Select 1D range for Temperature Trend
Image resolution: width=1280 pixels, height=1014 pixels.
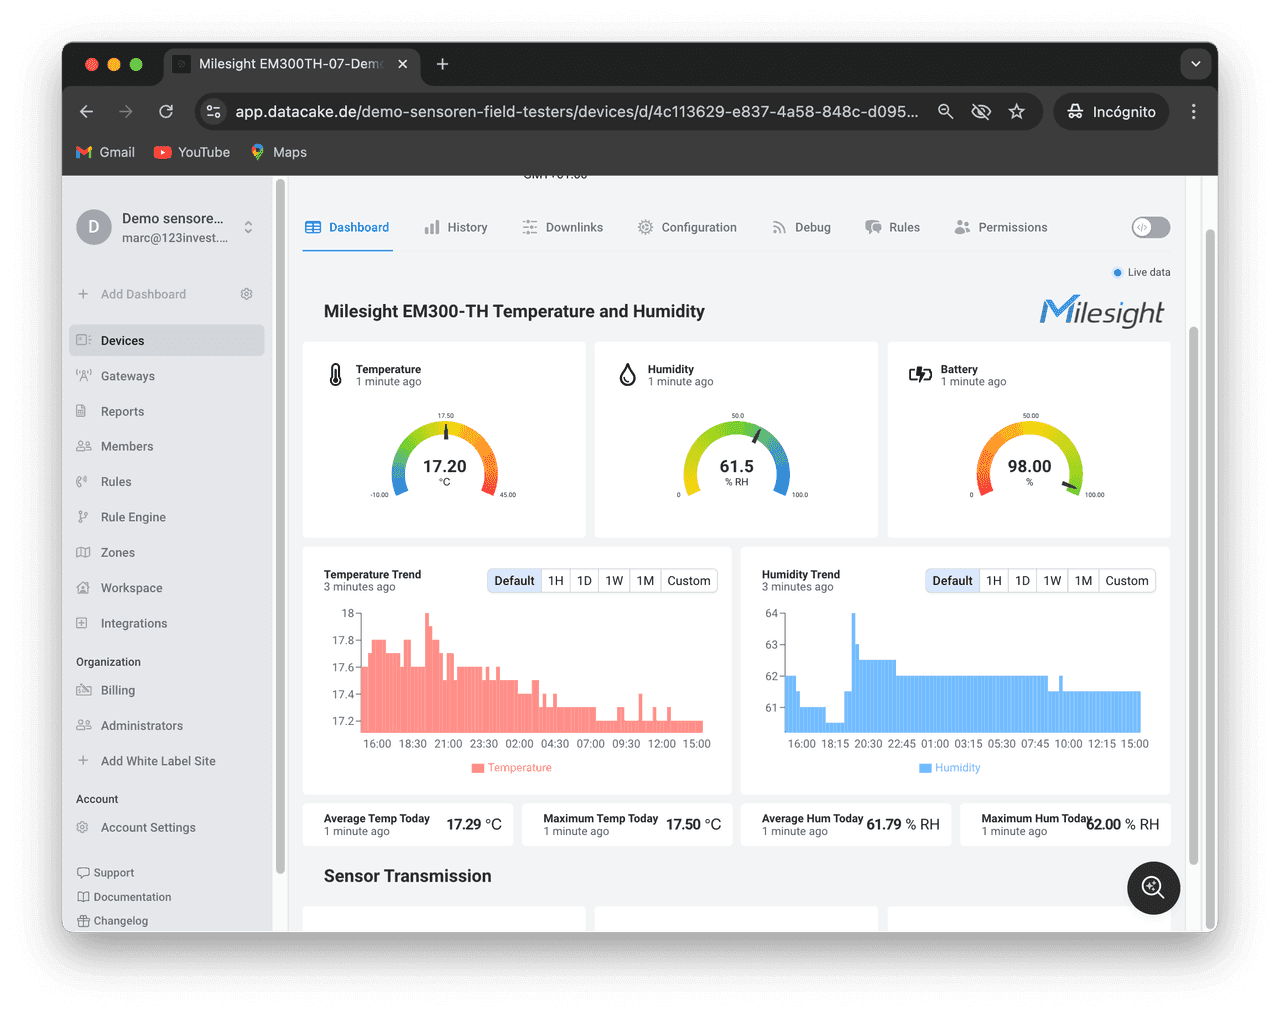[584, 581]
